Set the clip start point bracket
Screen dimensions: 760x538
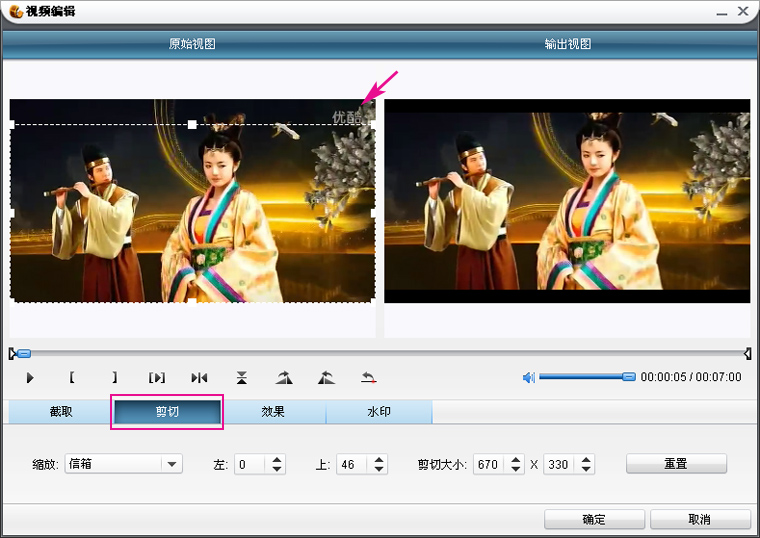pos(72,377)
